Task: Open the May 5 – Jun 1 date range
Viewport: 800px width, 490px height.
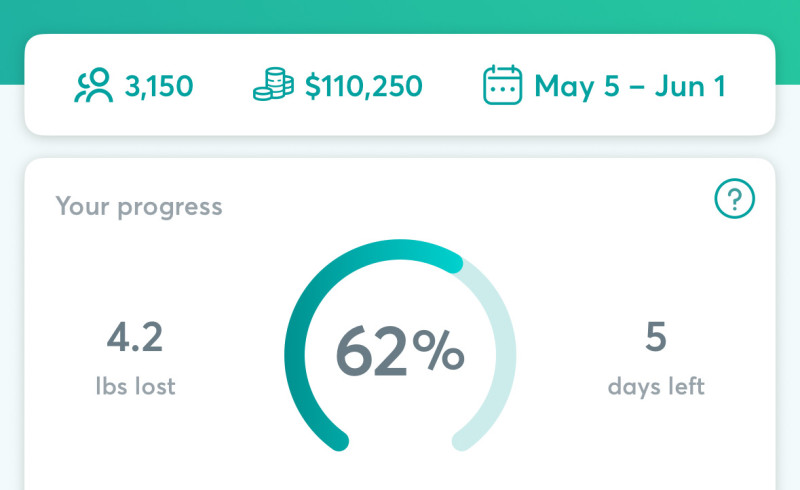Action: (630, 86)
